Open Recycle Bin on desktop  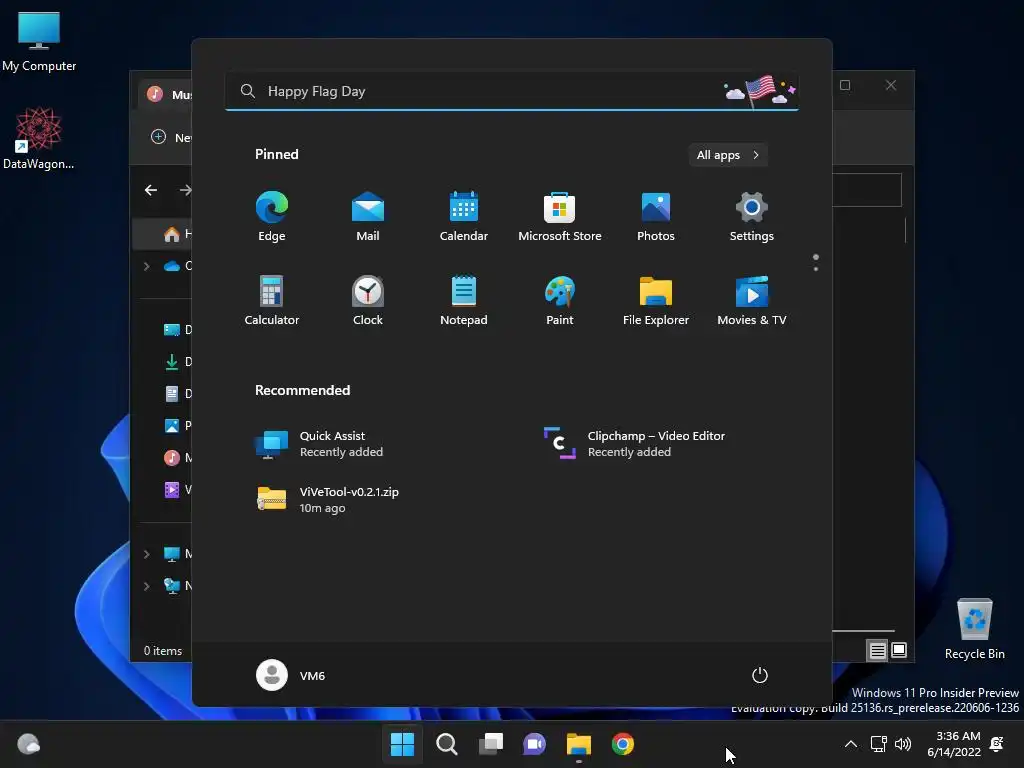974,629
